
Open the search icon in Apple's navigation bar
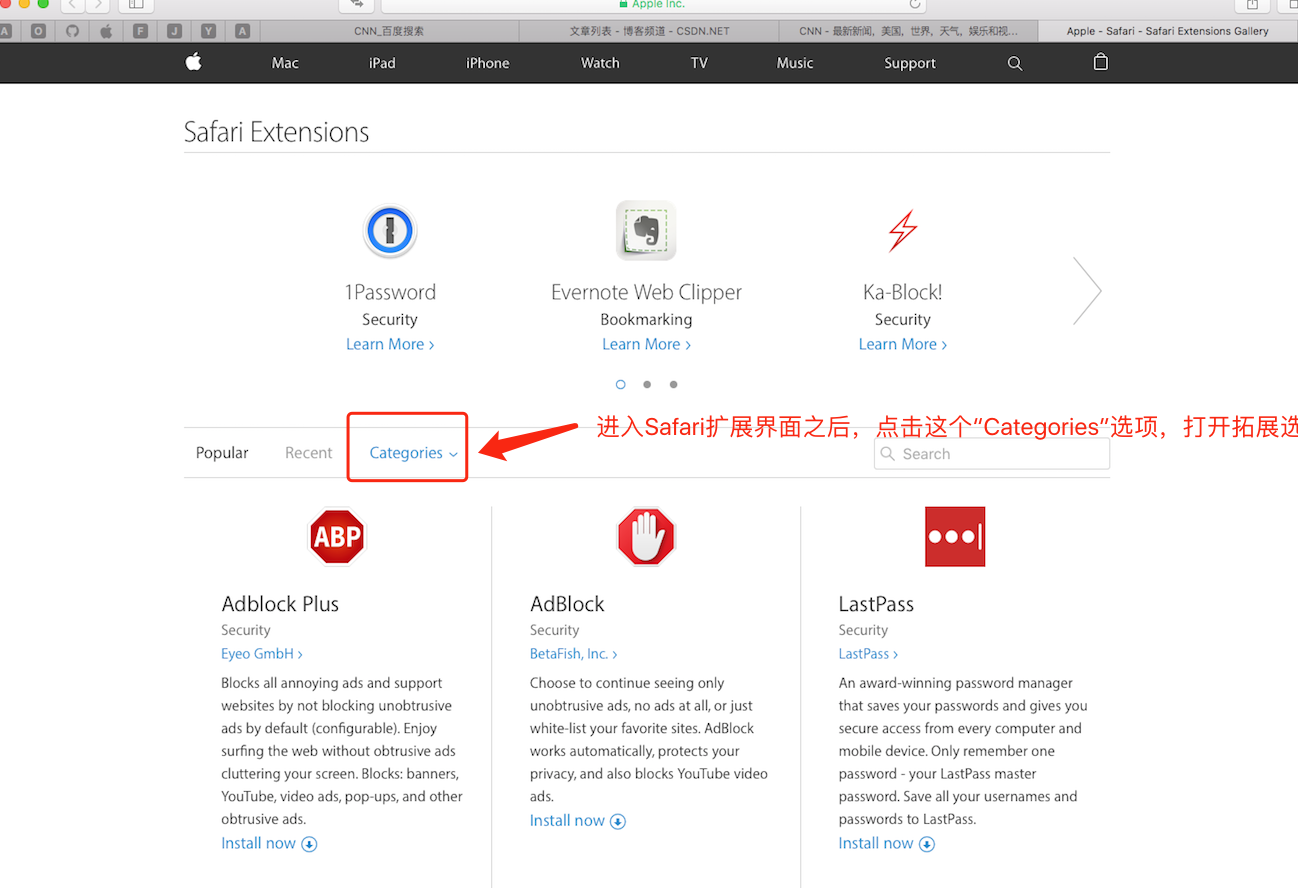[1015, 63]
